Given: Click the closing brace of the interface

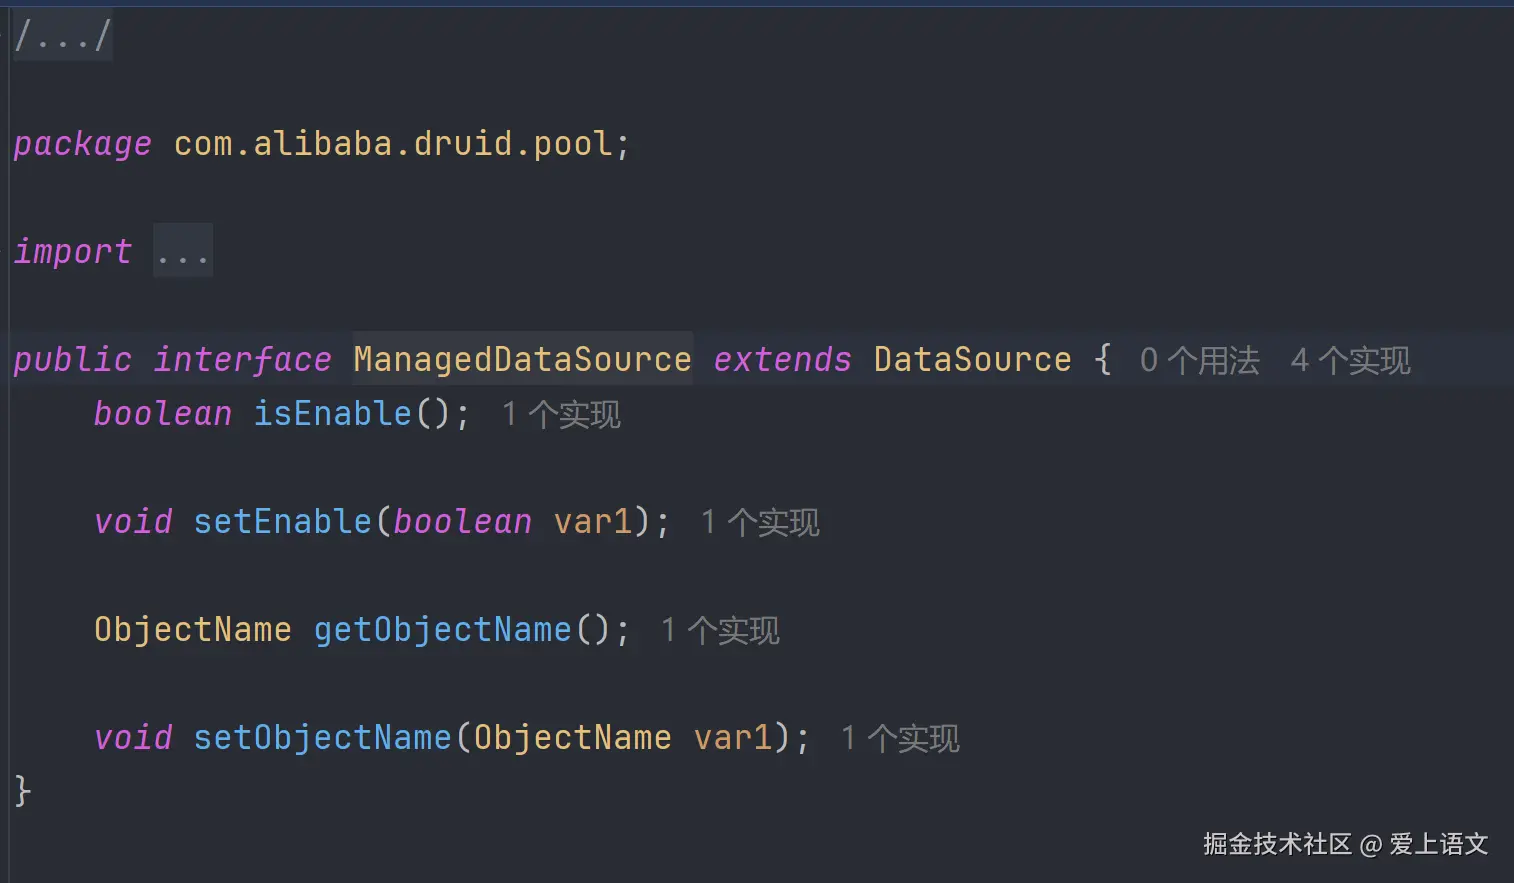Looking at the screenshot, I should (x=23, y=790).
